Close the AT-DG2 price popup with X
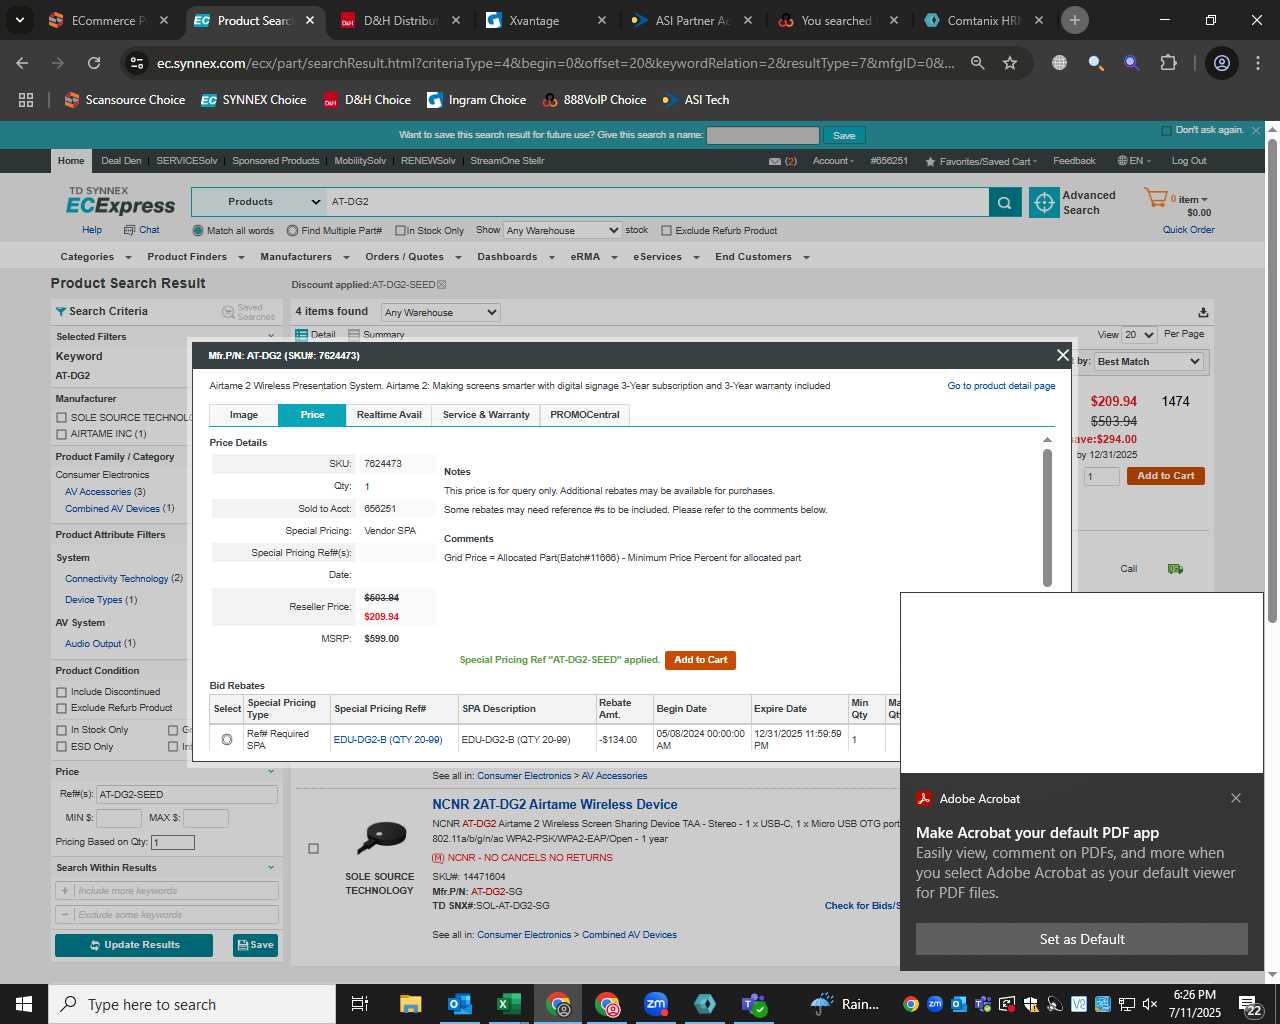The height and width of the screenshot is (1024, 1280). click(x=1063, y=355)
